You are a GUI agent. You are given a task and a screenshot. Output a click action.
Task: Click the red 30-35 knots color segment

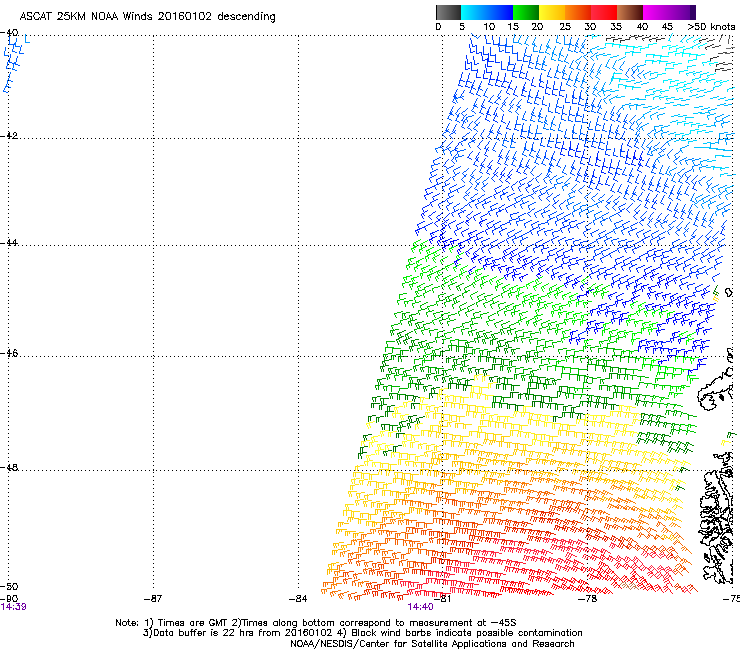coord(604,12)
